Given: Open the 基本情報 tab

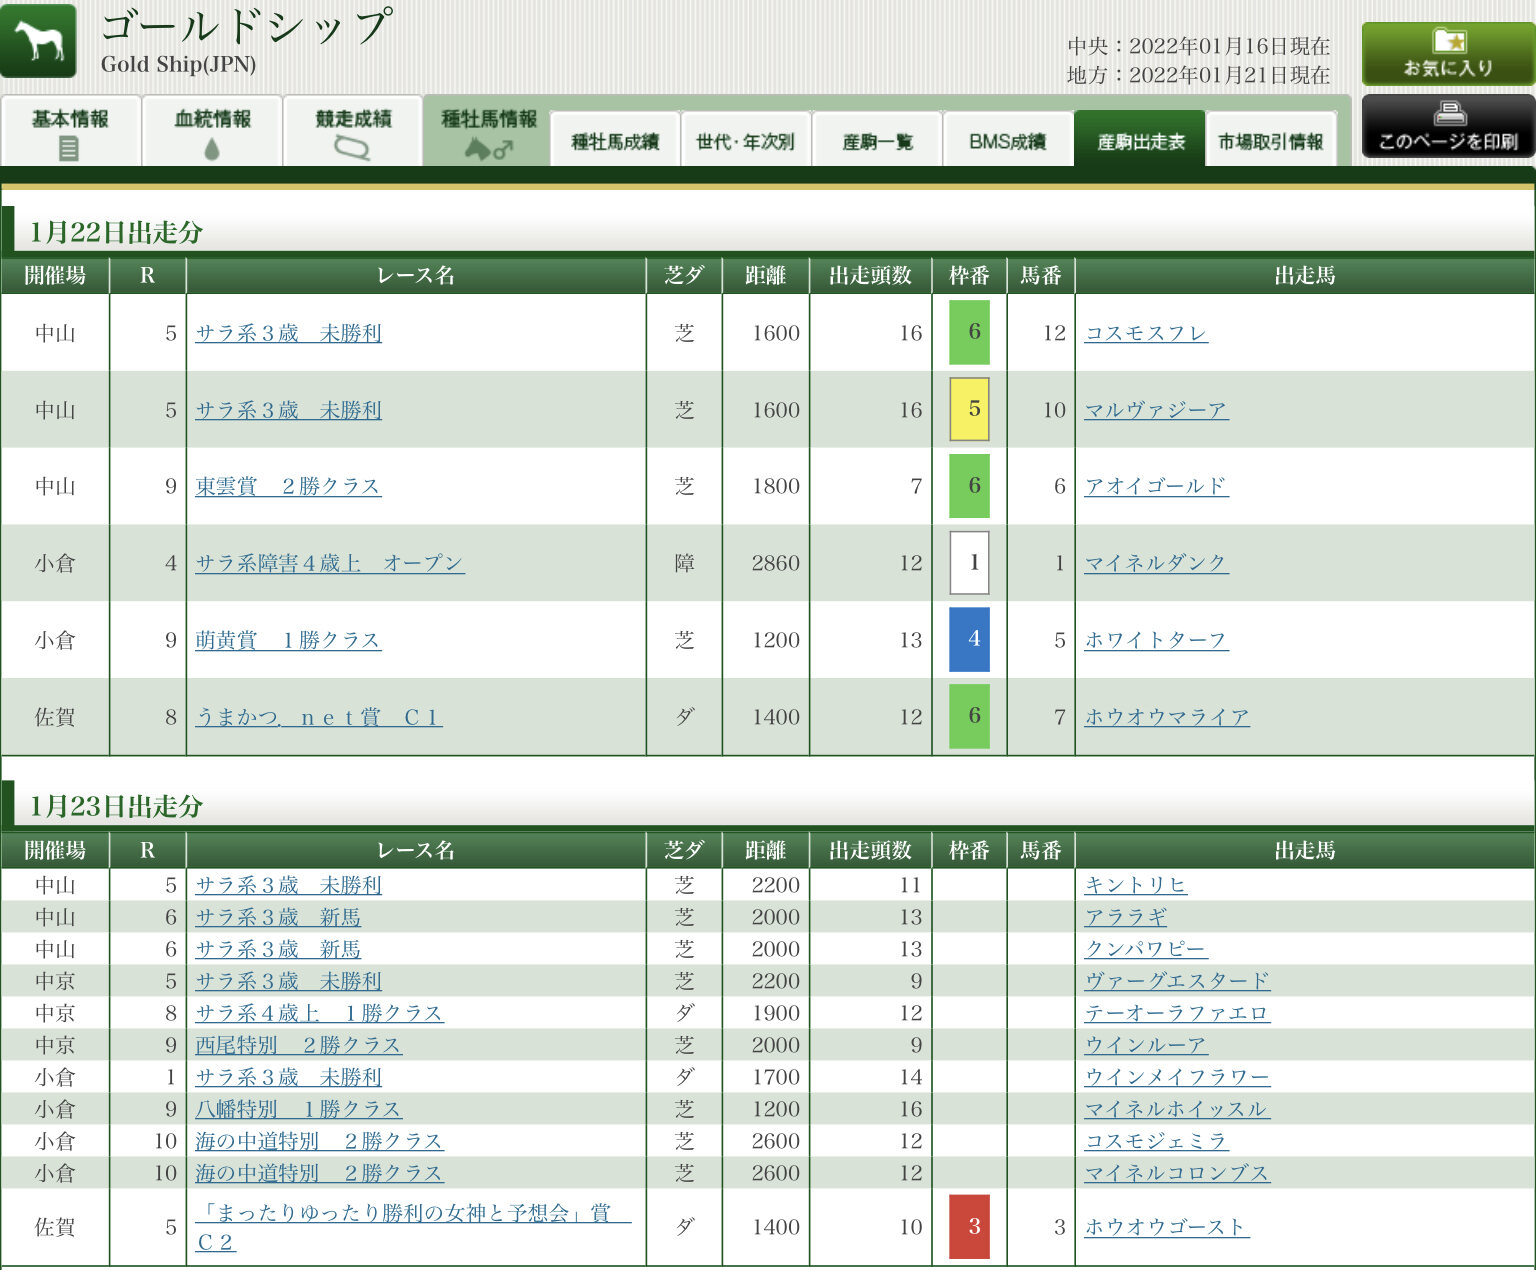Looking at the screenshot, I should 70,131.
